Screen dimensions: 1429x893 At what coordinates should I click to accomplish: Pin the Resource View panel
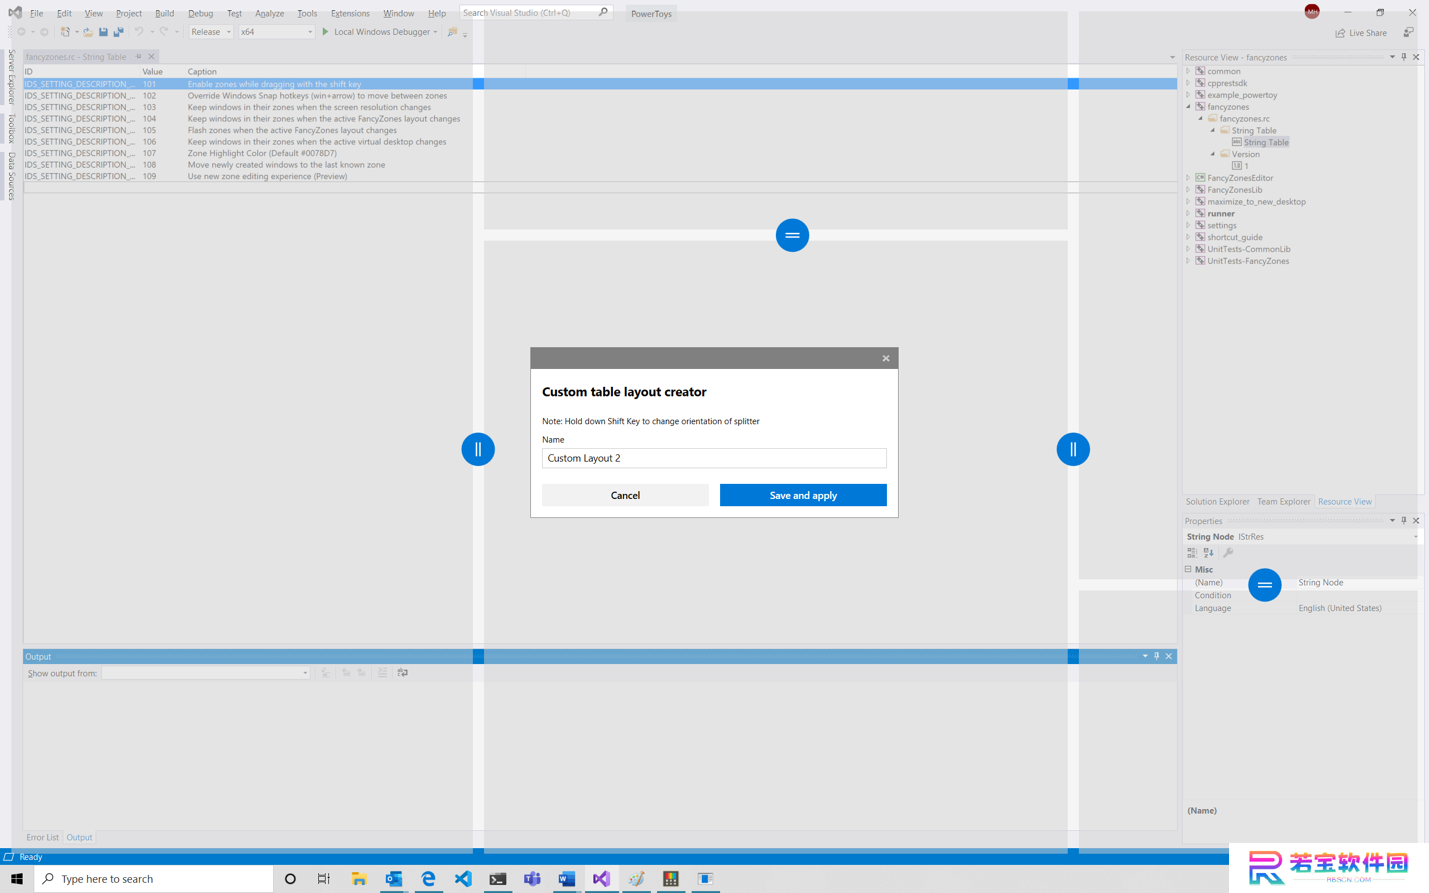click(x=1404, y=57)
